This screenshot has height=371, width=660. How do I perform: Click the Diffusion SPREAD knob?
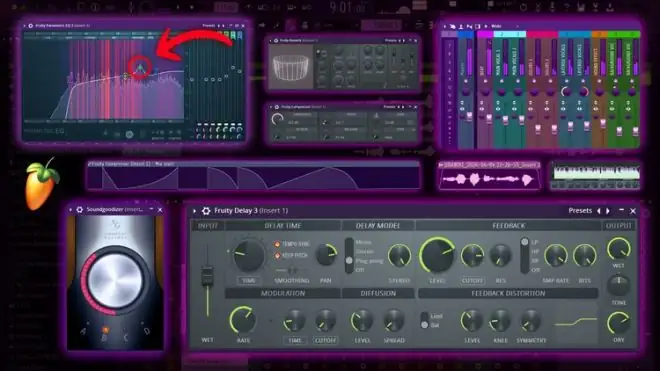point(394,321)
